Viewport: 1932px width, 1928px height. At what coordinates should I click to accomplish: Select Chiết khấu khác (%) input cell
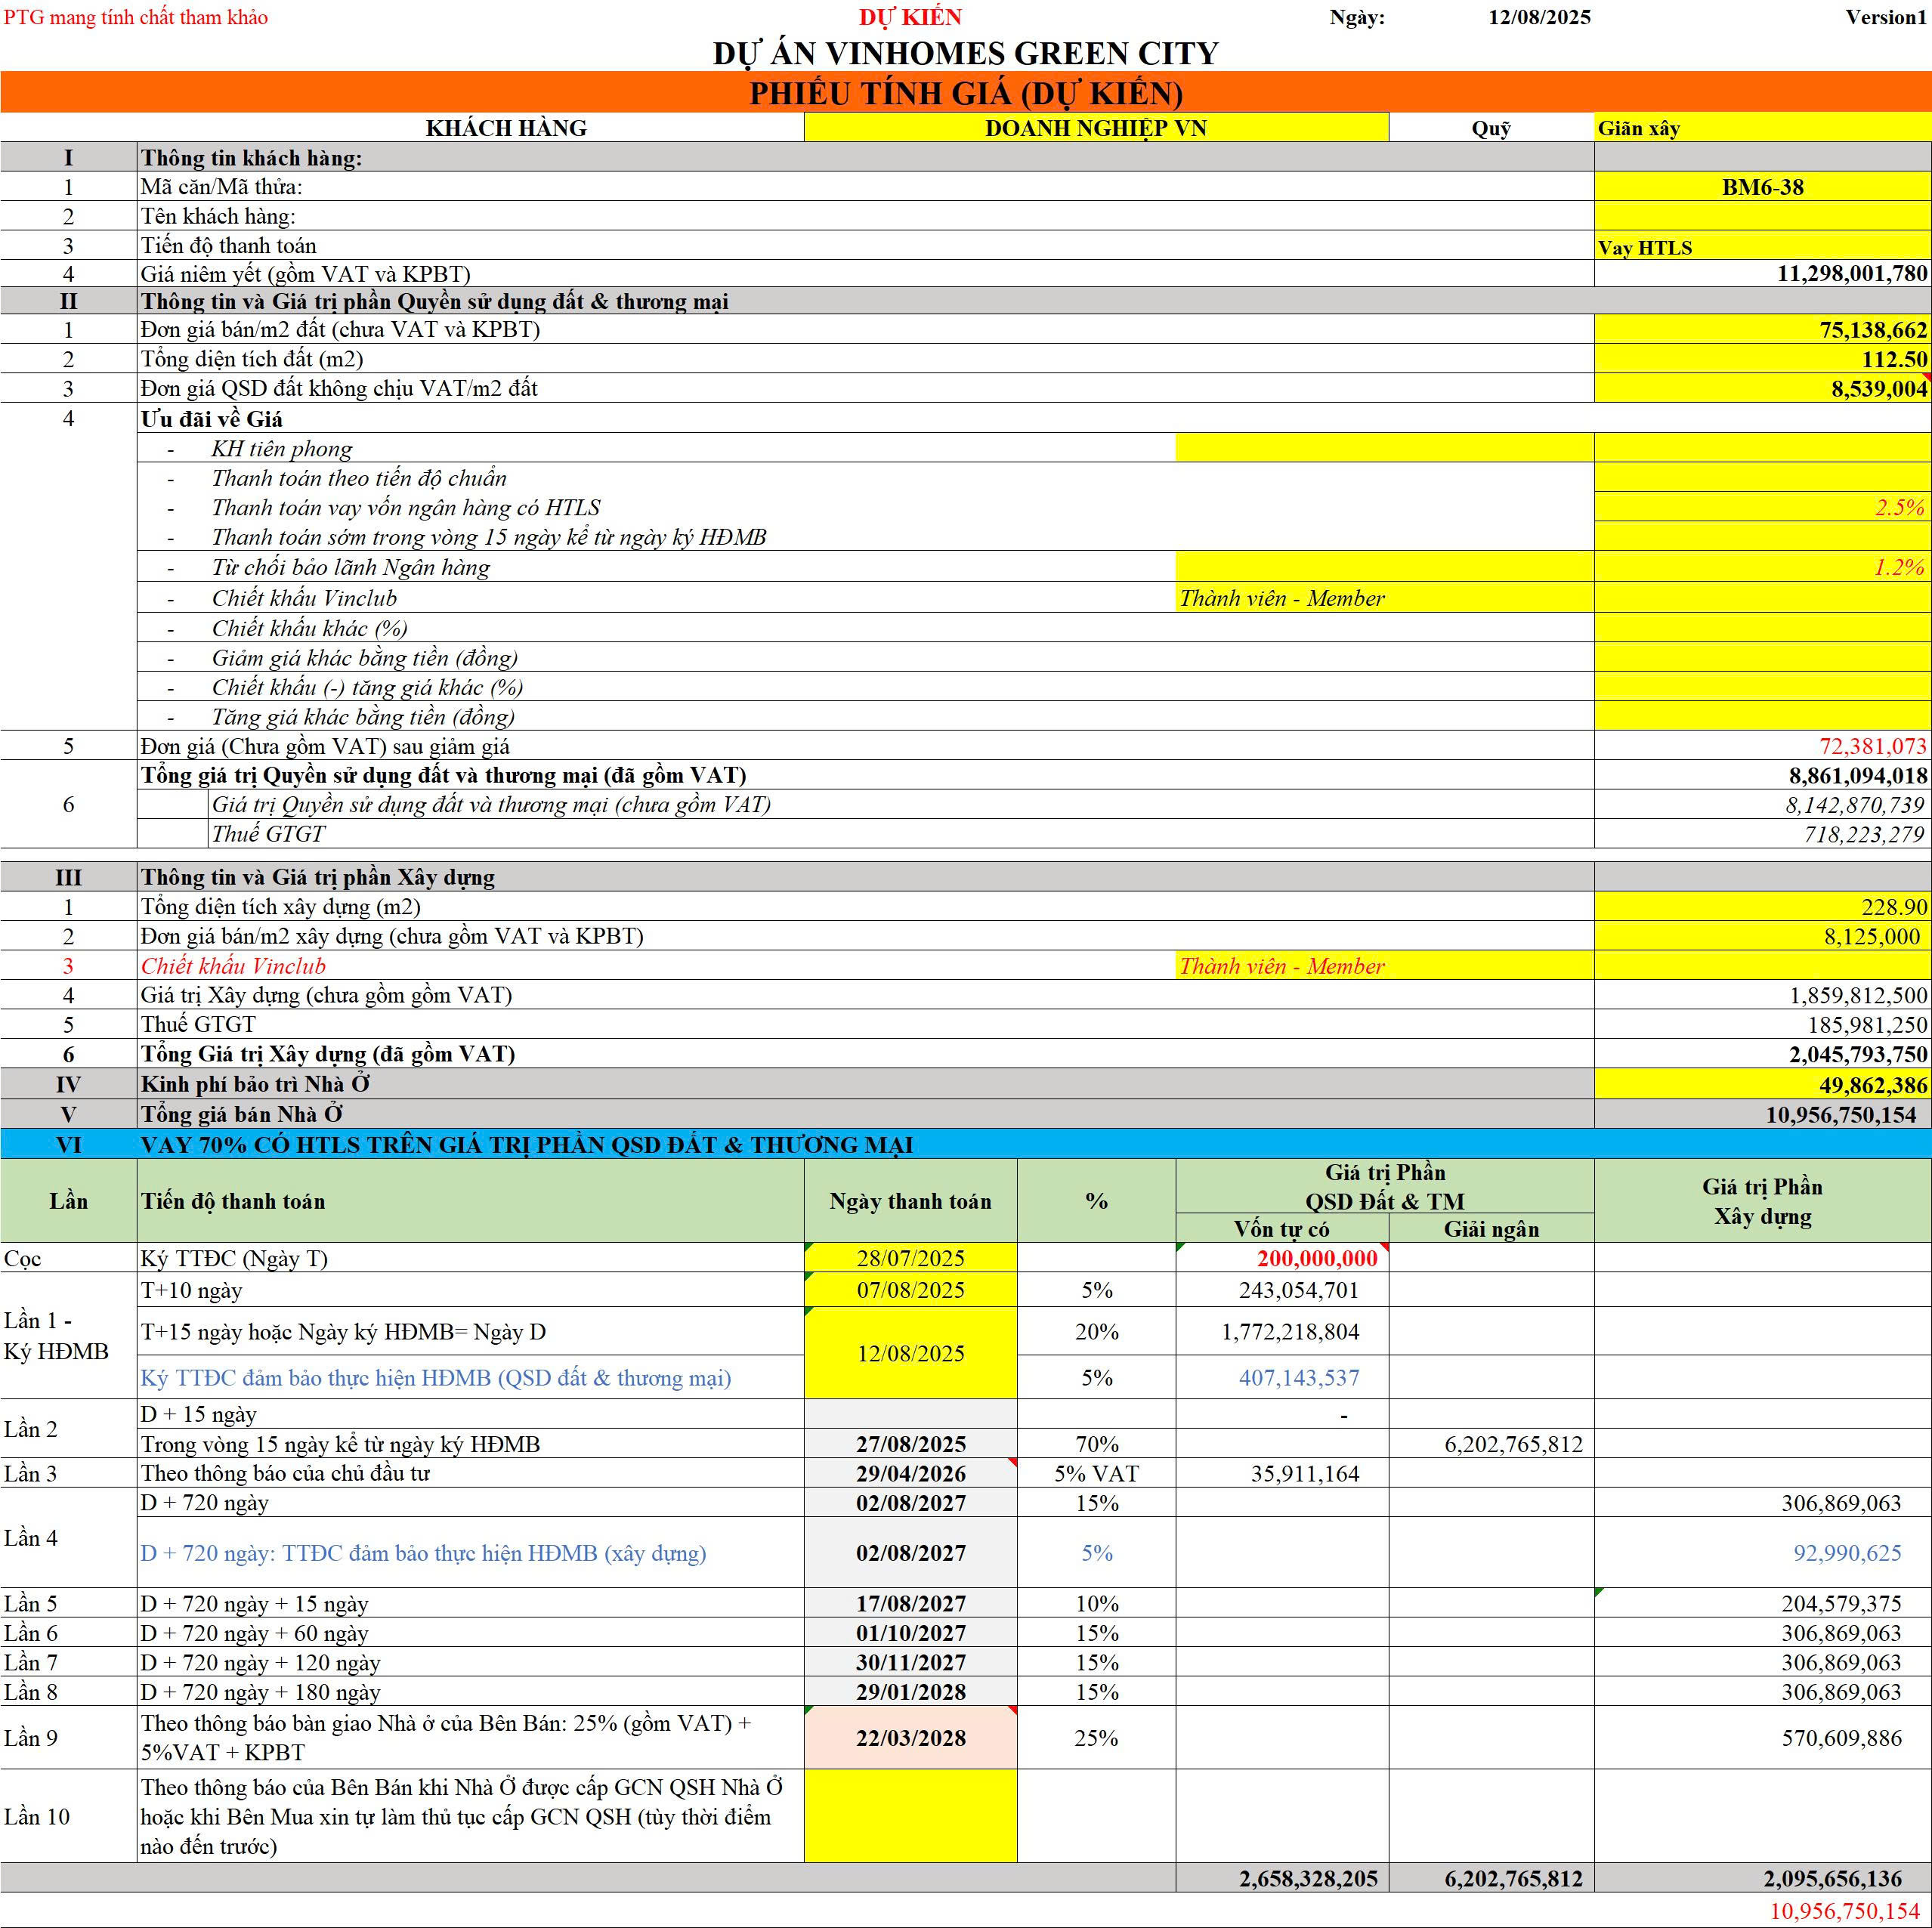[x=1762, y=628]
